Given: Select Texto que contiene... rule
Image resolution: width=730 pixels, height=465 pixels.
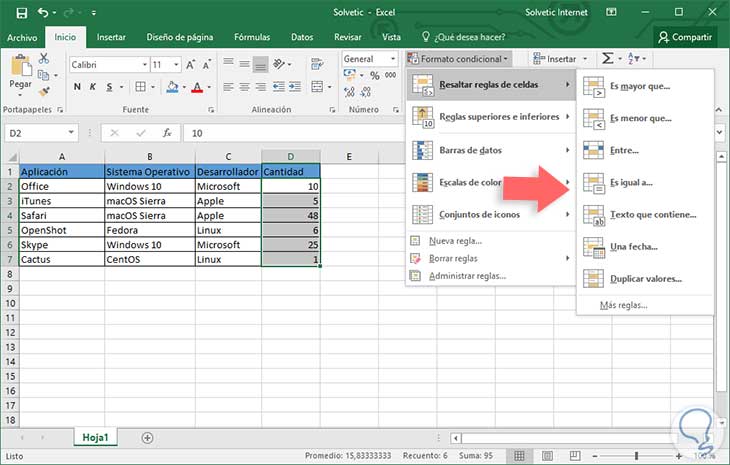Looking at the screenshot, I should point(645,215).
